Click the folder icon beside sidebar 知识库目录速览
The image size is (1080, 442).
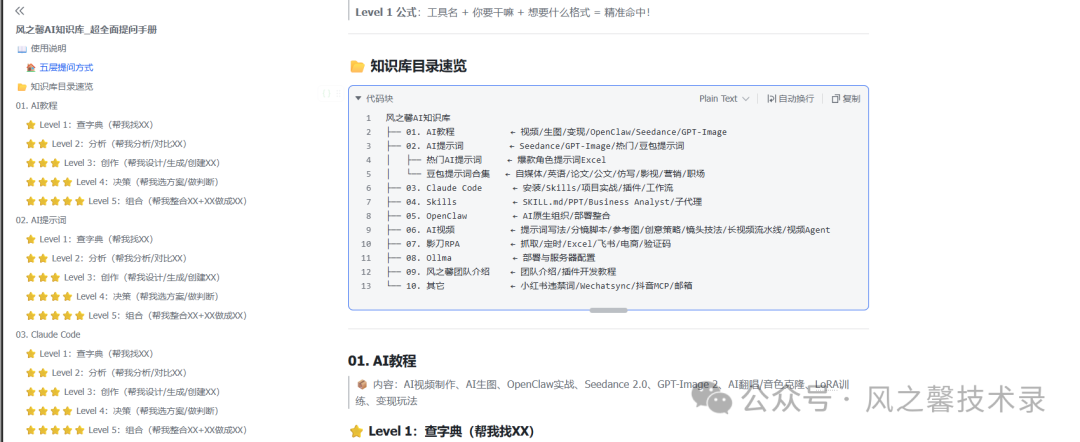pos(22,87)
